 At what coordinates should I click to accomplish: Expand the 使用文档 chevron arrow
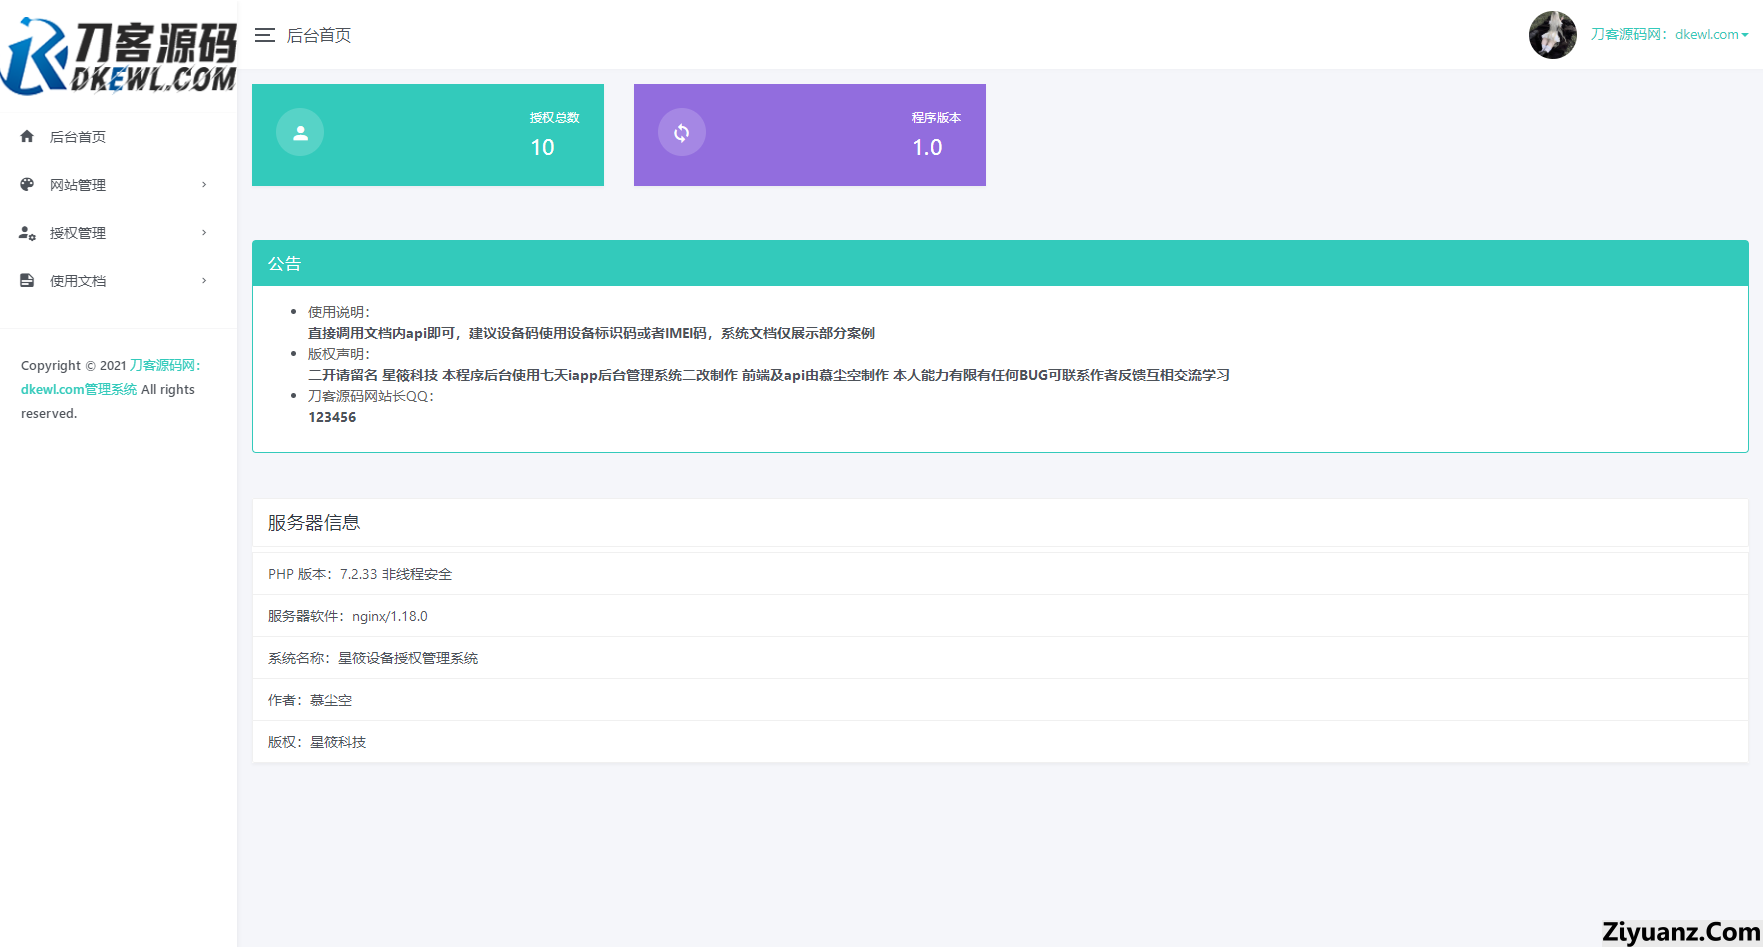pos(204,281)
